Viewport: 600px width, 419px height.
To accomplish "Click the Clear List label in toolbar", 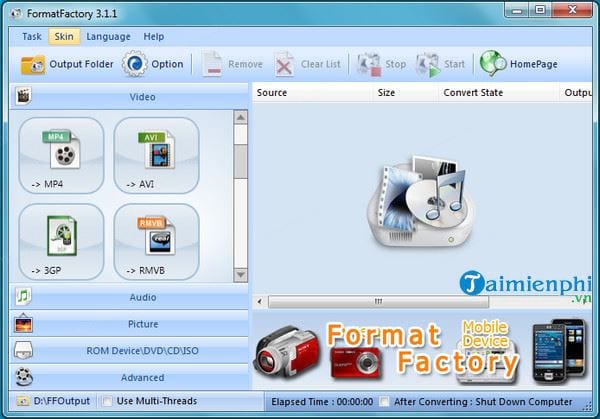I will pos(321,64).
